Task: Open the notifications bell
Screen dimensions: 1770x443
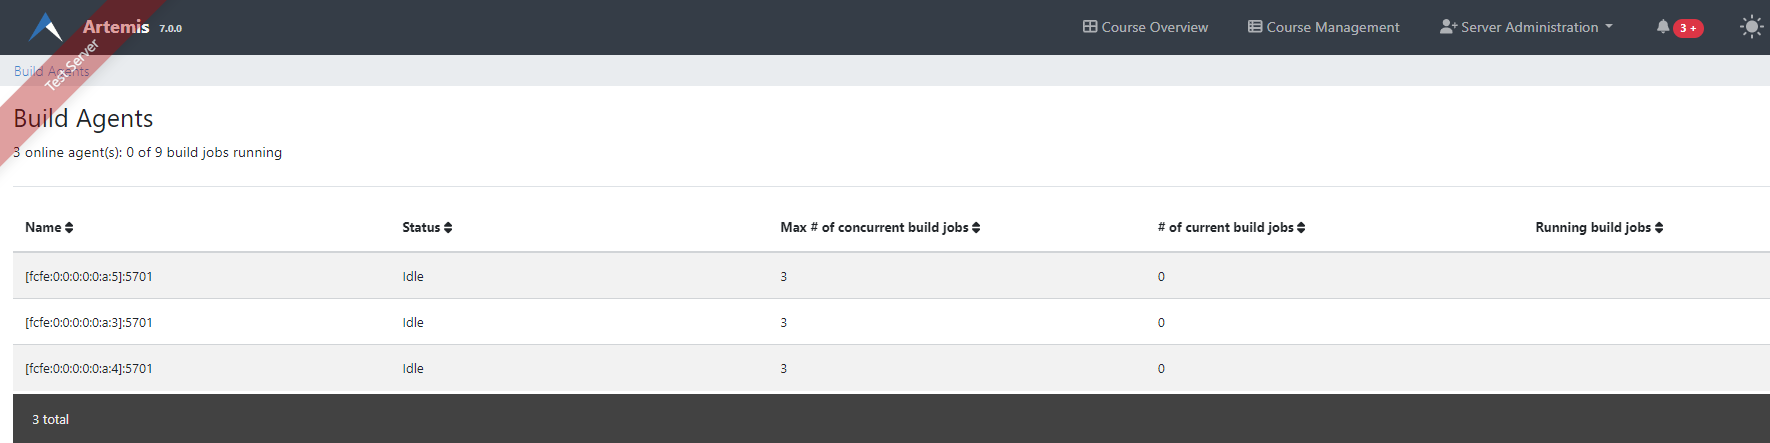Action: tap(1662, 27)
